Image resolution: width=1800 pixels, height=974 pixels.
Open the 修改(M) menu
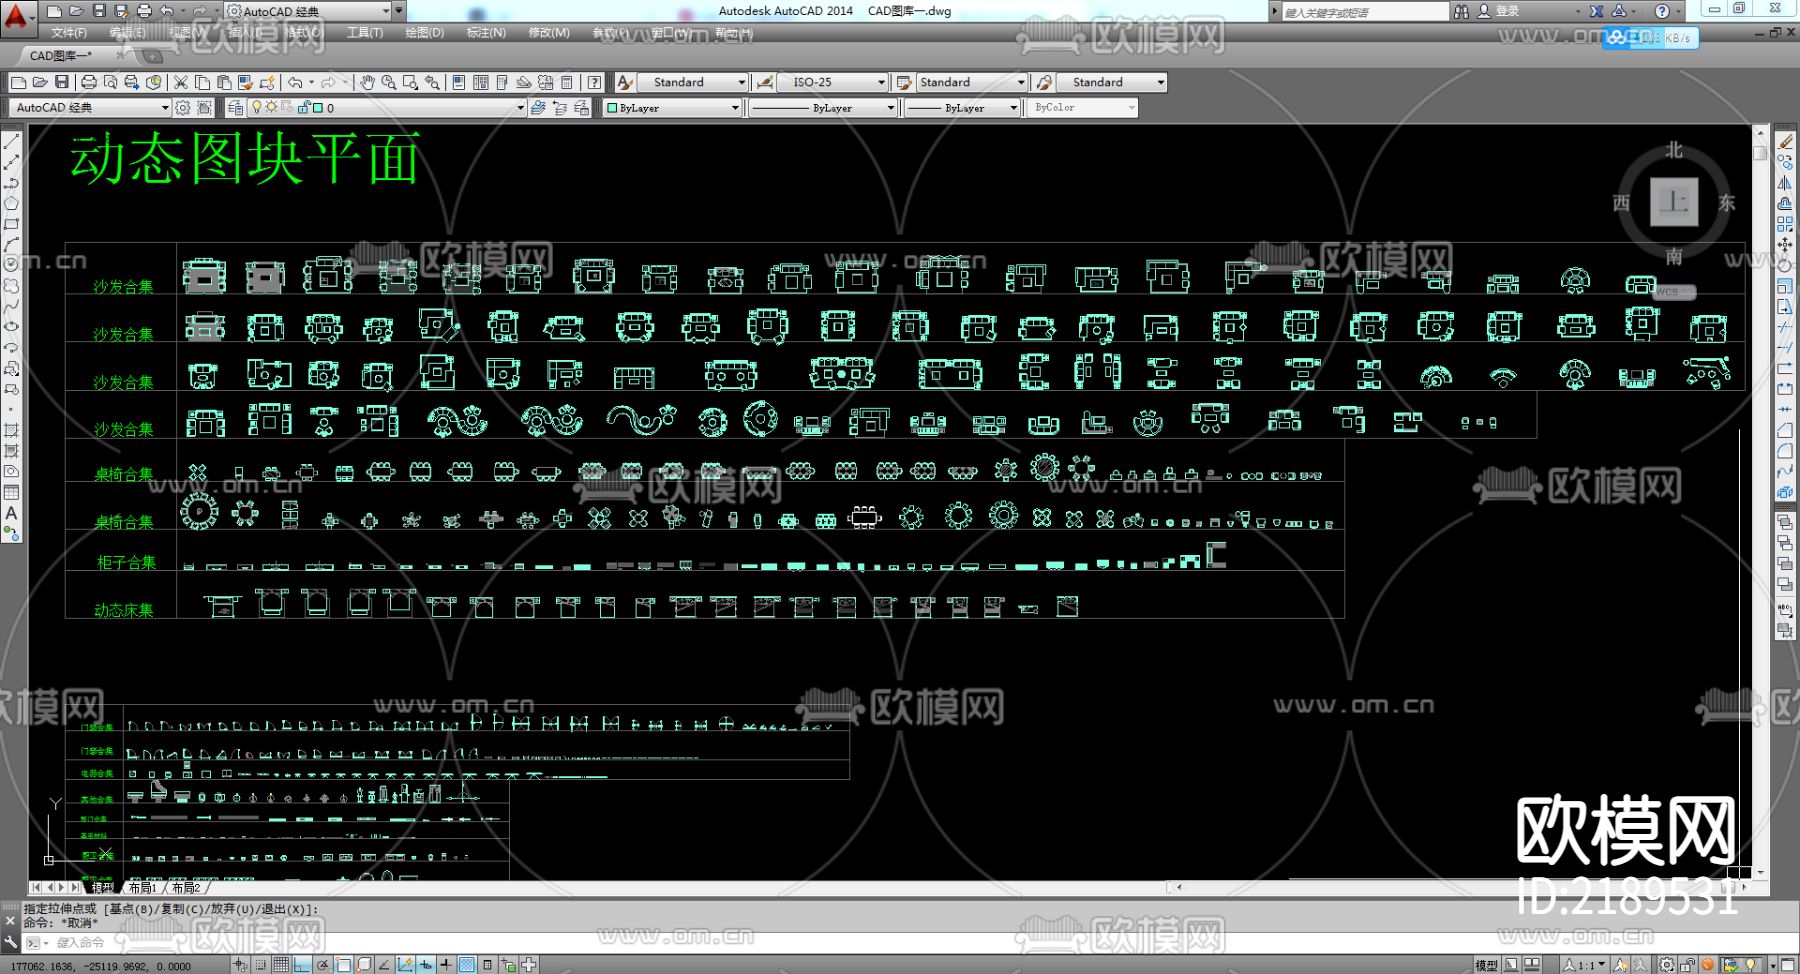pos(549,33)
